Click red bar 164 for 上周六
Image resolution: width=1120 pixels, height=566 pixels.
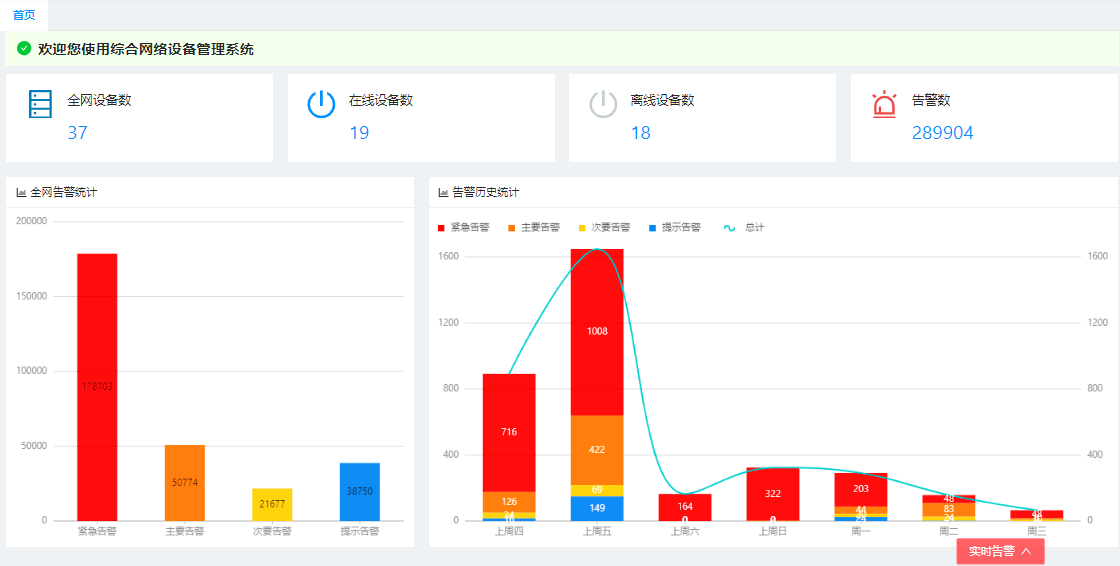[685, 507]
